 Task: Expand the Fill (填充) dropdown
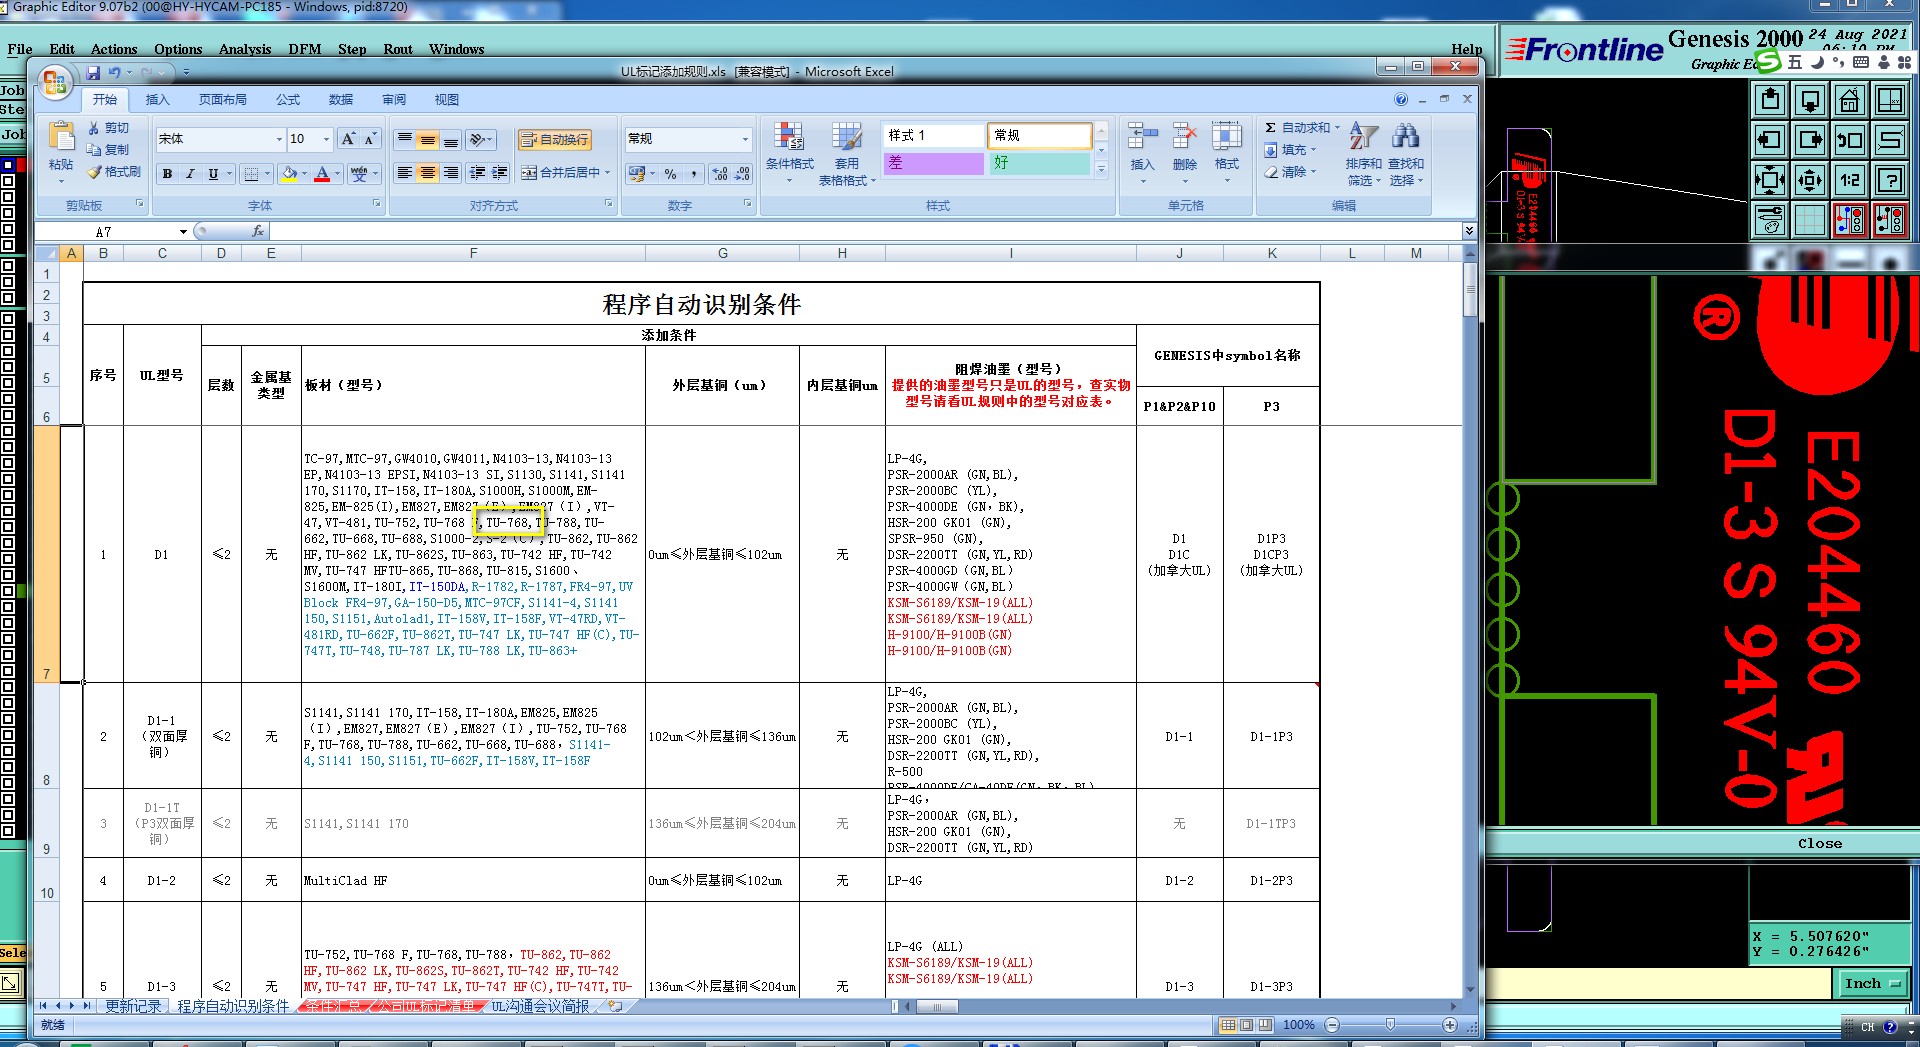(1313, 150)
